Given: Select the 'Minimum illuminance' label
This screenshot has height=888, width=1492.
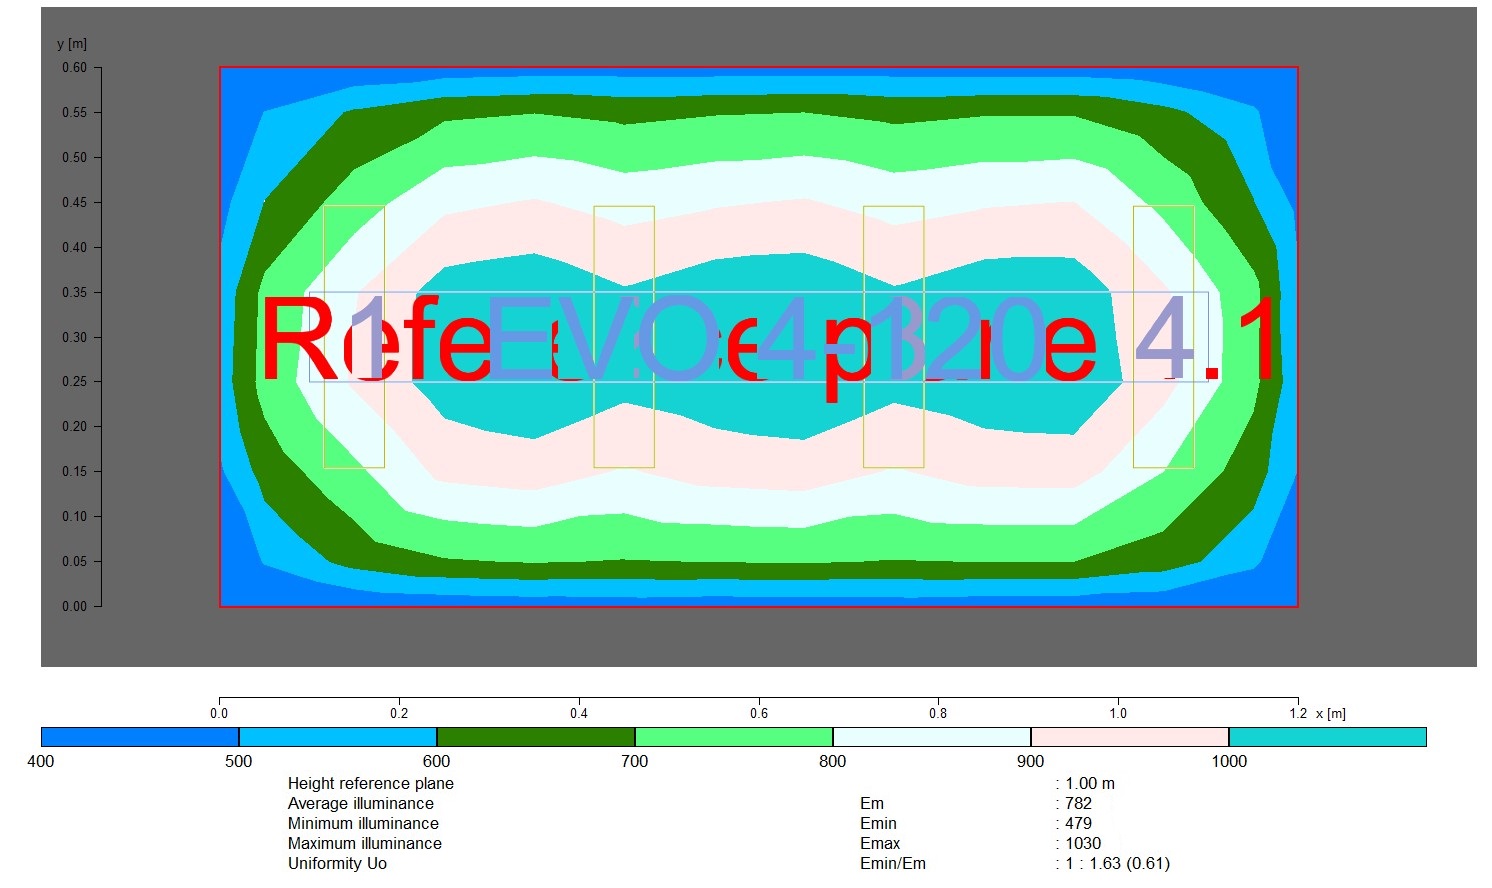Looking at the screenshot, I should [x=363, y=824].
